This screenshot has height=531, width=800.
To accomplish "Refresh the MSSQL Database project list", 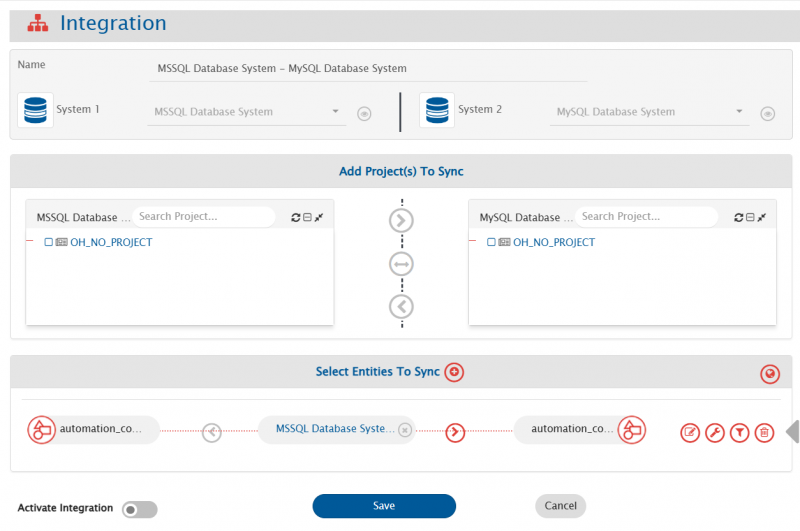I will [295, 217].
